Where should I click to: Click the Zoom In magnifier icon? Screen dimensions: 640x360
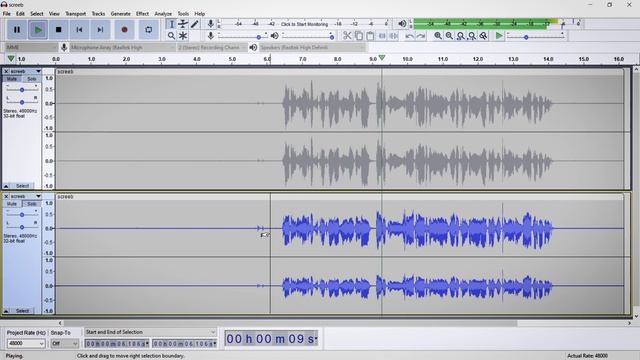pos(438,36)
